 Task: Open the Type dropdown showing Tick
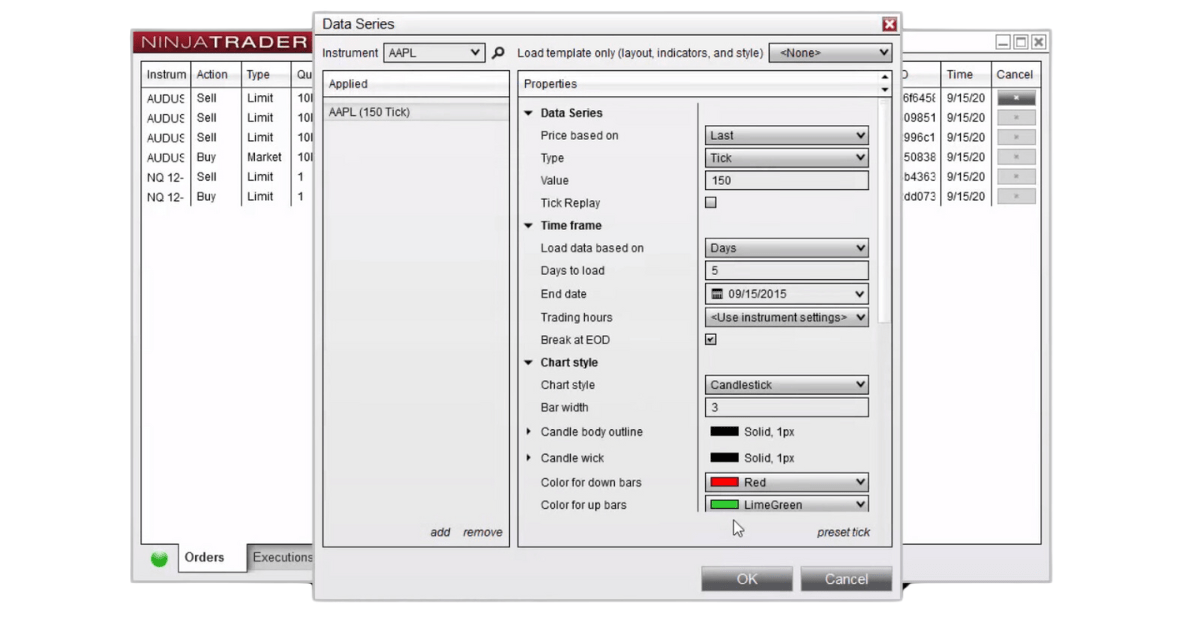(787, 157)
